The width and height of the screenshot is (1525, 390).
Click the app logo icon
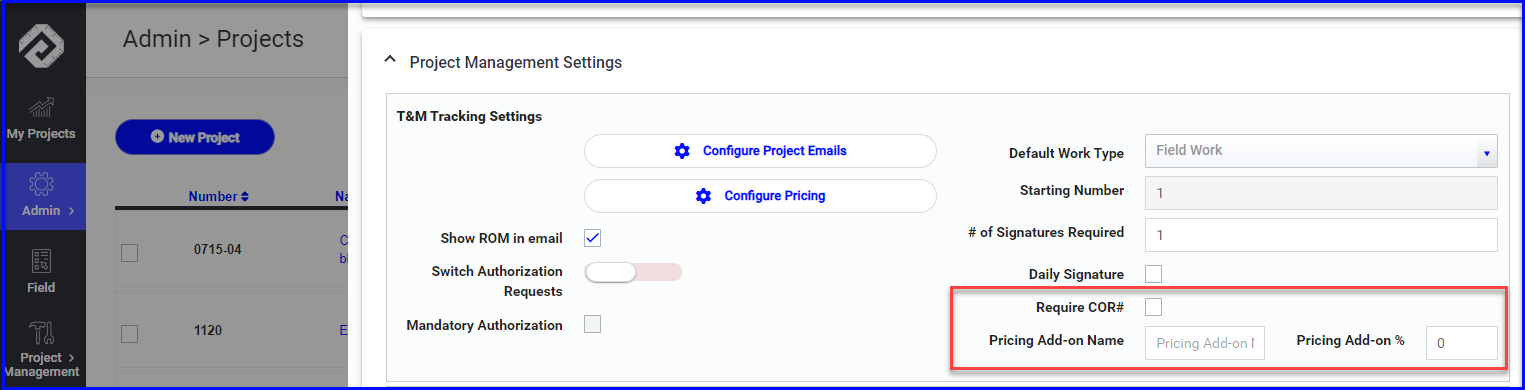point(42,46)
